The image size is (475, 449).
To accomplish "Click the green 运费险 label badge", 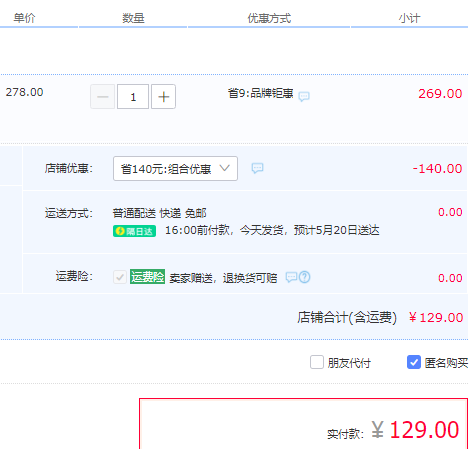I will [147, 277].
